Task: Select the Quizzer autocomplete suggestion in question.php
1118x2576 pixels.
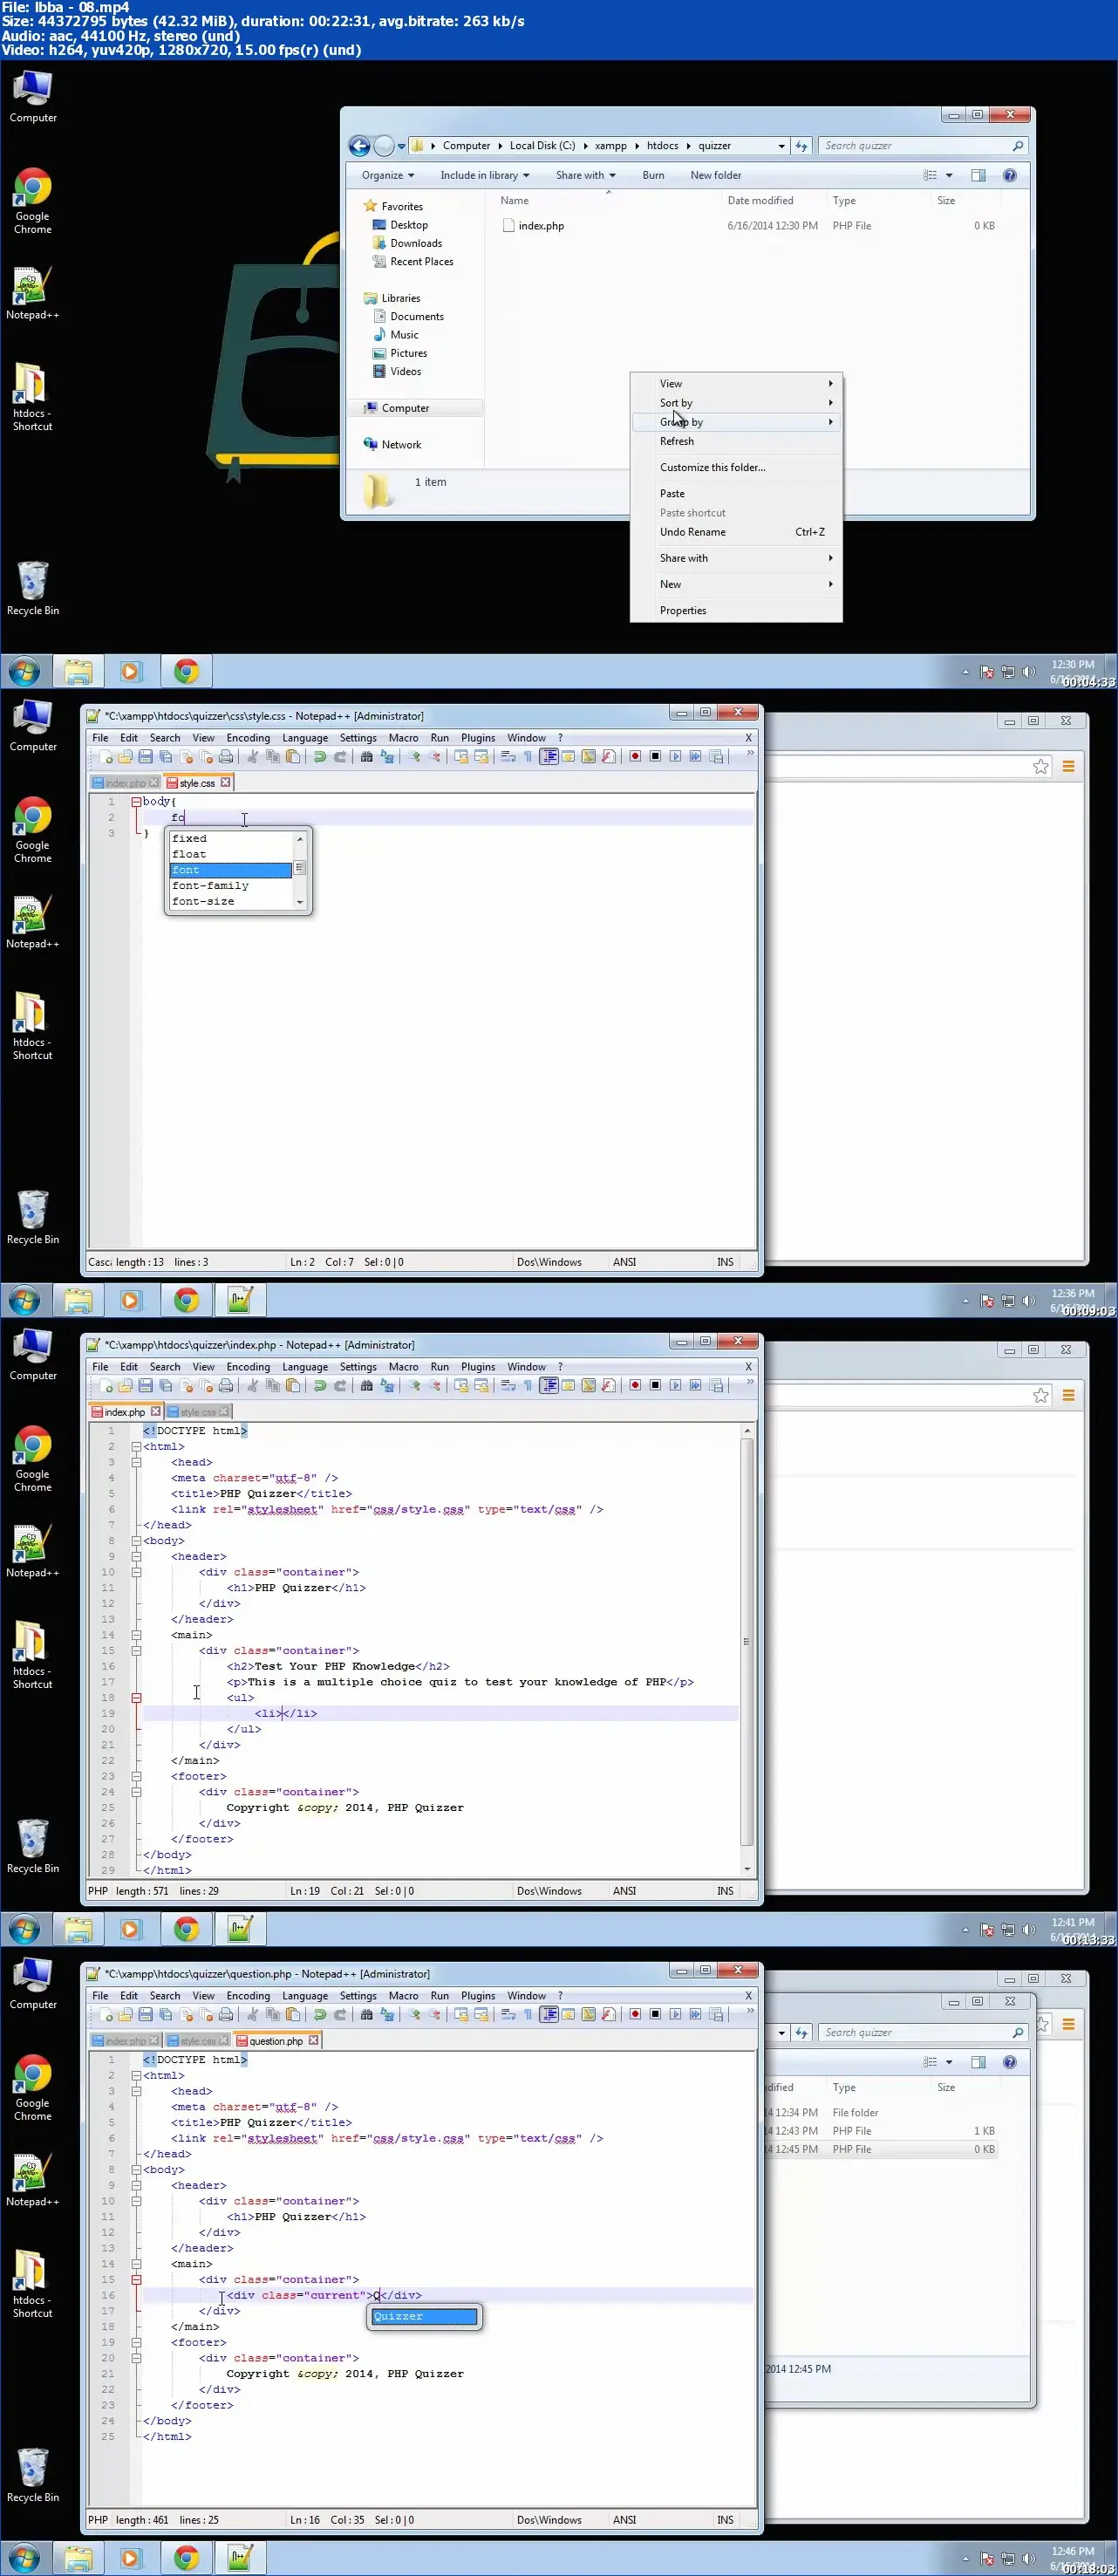Action: 424,2317
